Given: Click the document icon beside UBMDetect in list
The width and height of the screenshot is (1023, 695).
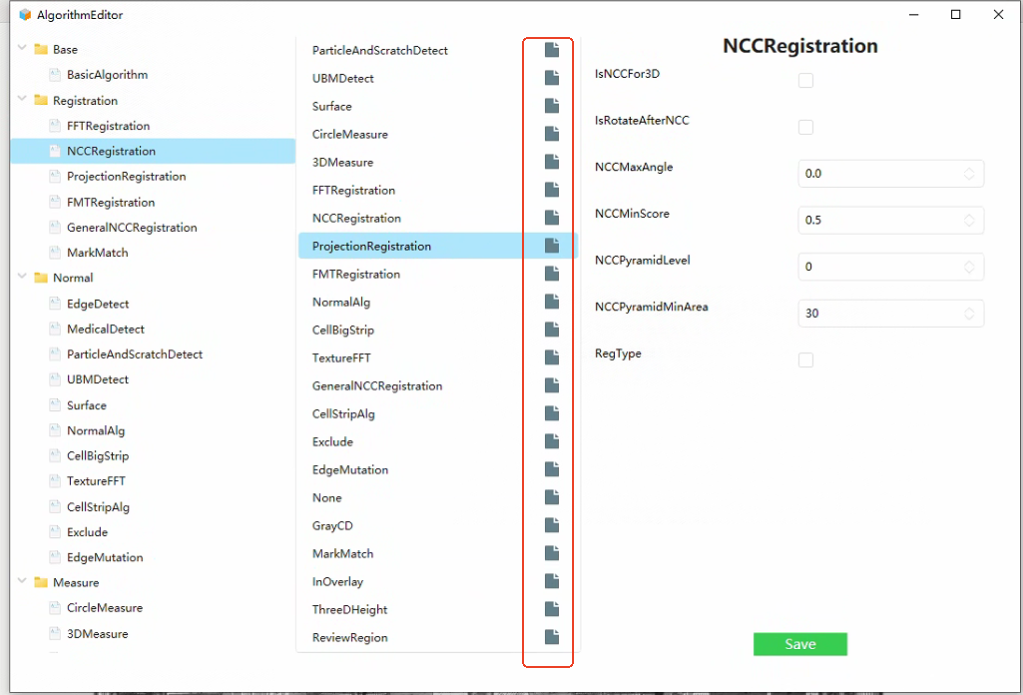Looking at the screenshot, I should coord(552,78).
